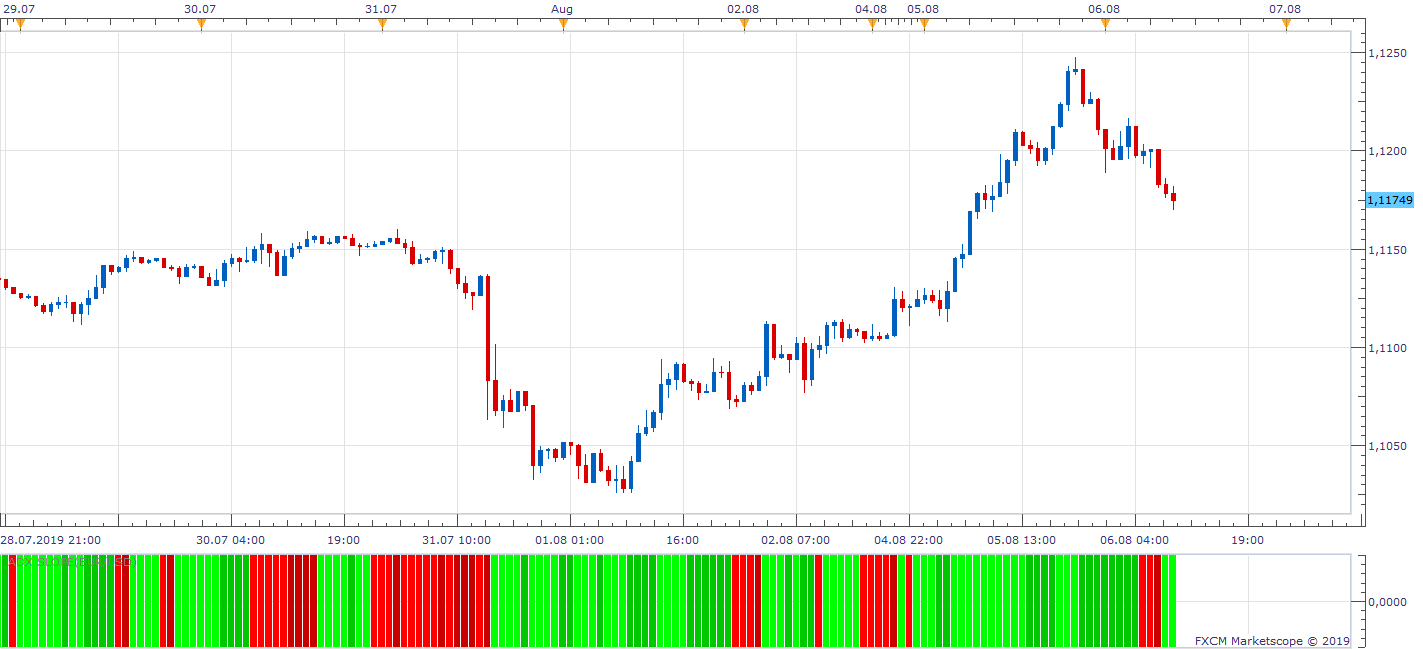Click the 30.07 04:00 time label
This screenshot has height=649, width=1423.
(x=231, y=540)
